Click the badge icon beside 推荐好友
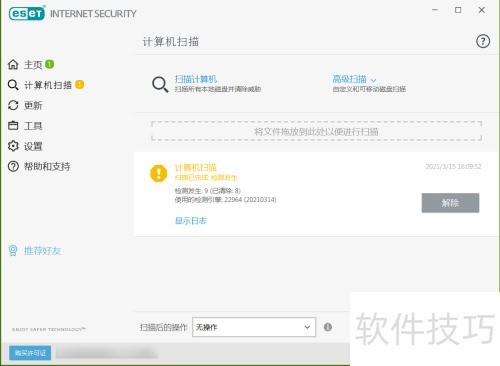The width and height of the screenshot is (500, 366). coord(13,251)
